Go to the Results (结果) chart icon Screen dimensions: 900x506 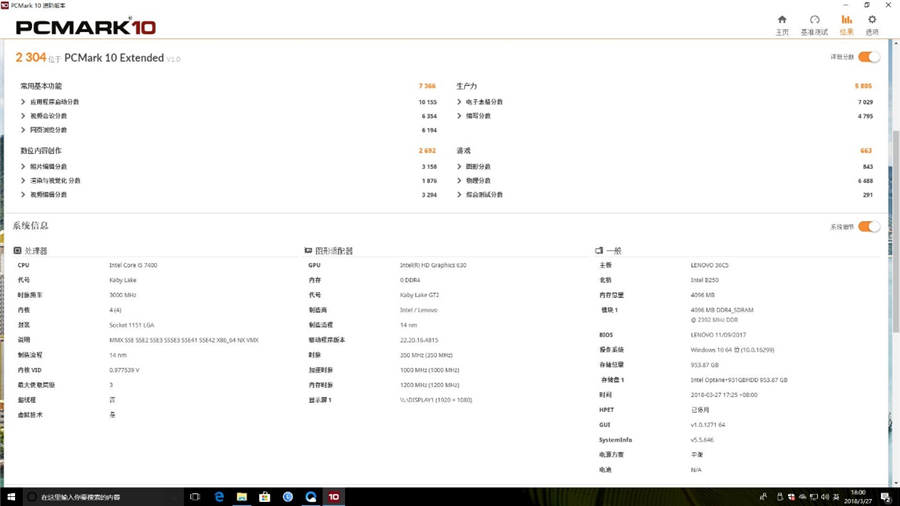[846, 20]
